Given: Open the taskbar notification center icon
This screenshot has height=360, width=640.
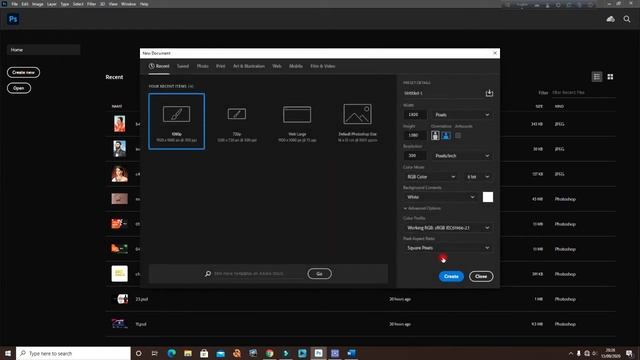Looking at the screenshot, I should point(629,353).
